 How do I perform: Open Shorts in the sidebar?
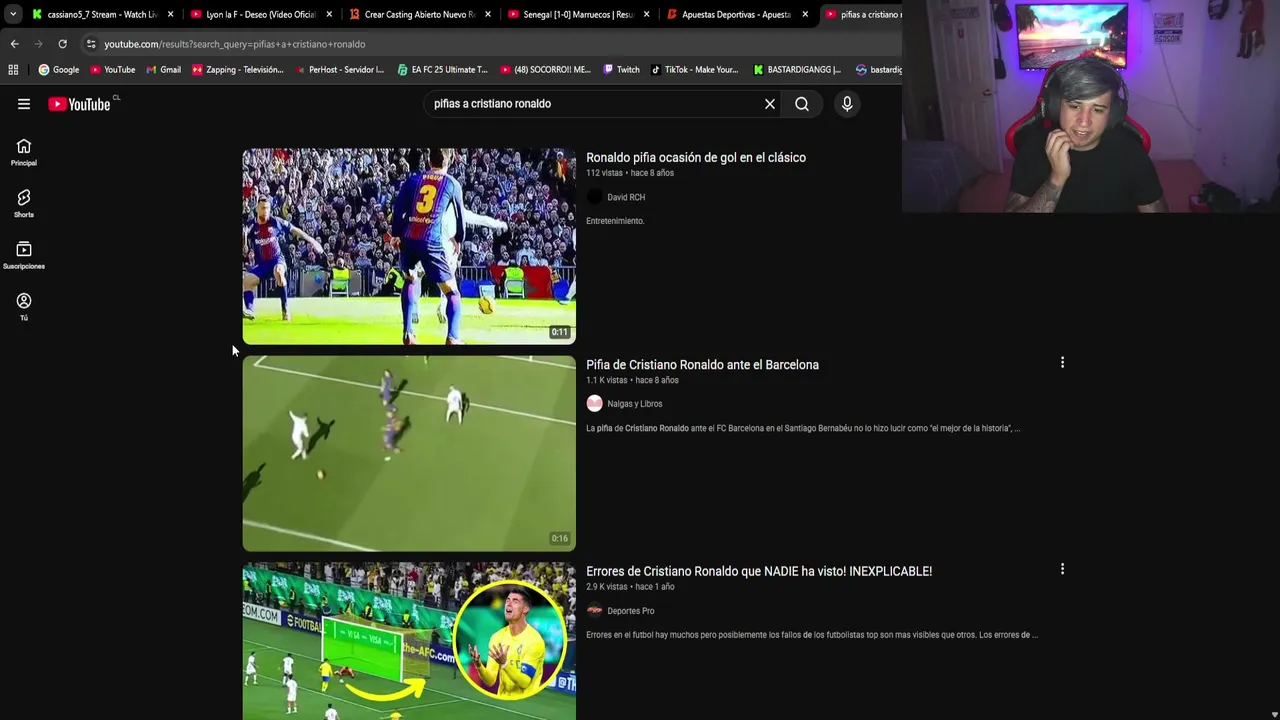[24, 204]
